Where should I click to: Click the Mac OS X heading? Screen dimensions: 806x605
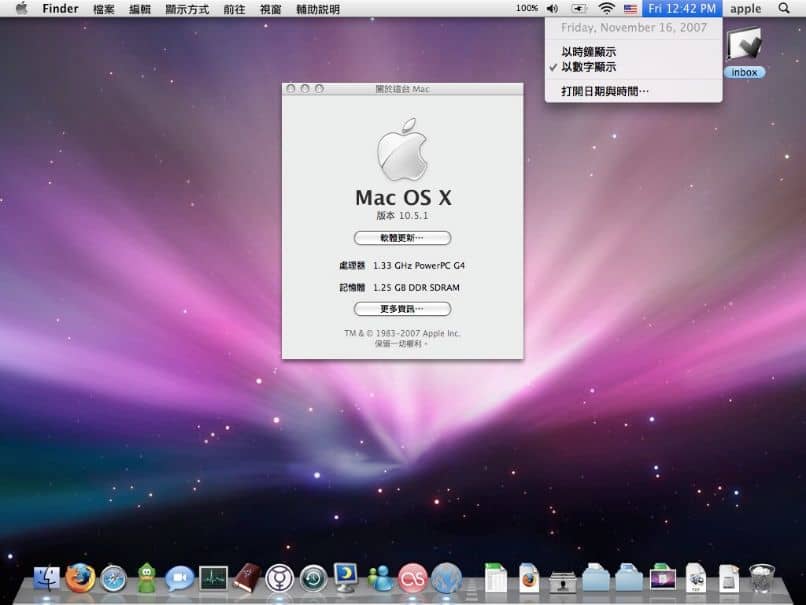(x=404, y=198)
